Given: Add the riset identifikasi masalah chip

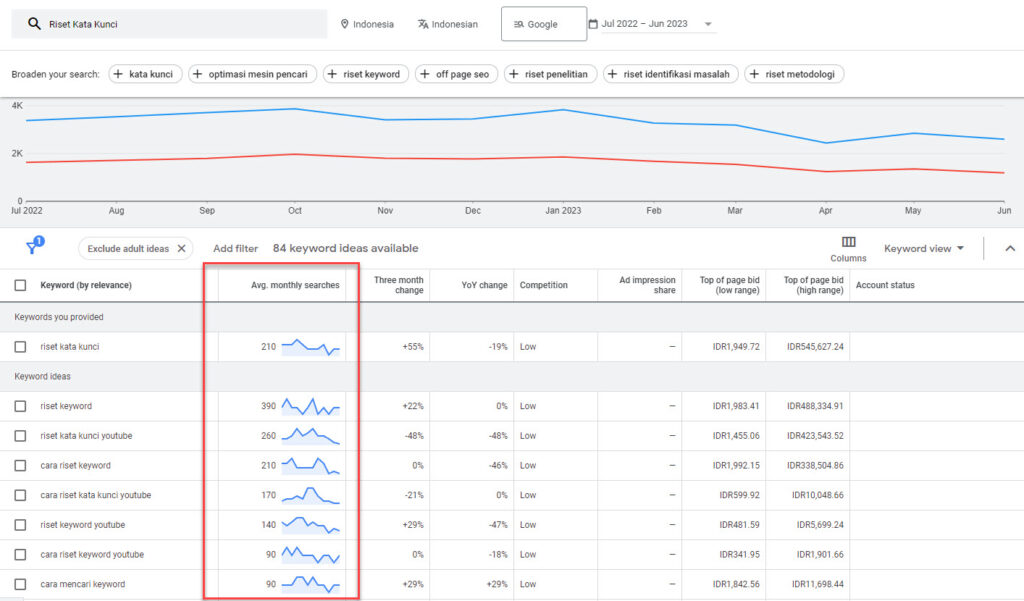Looking at the screenshot, I should (671, 74).
